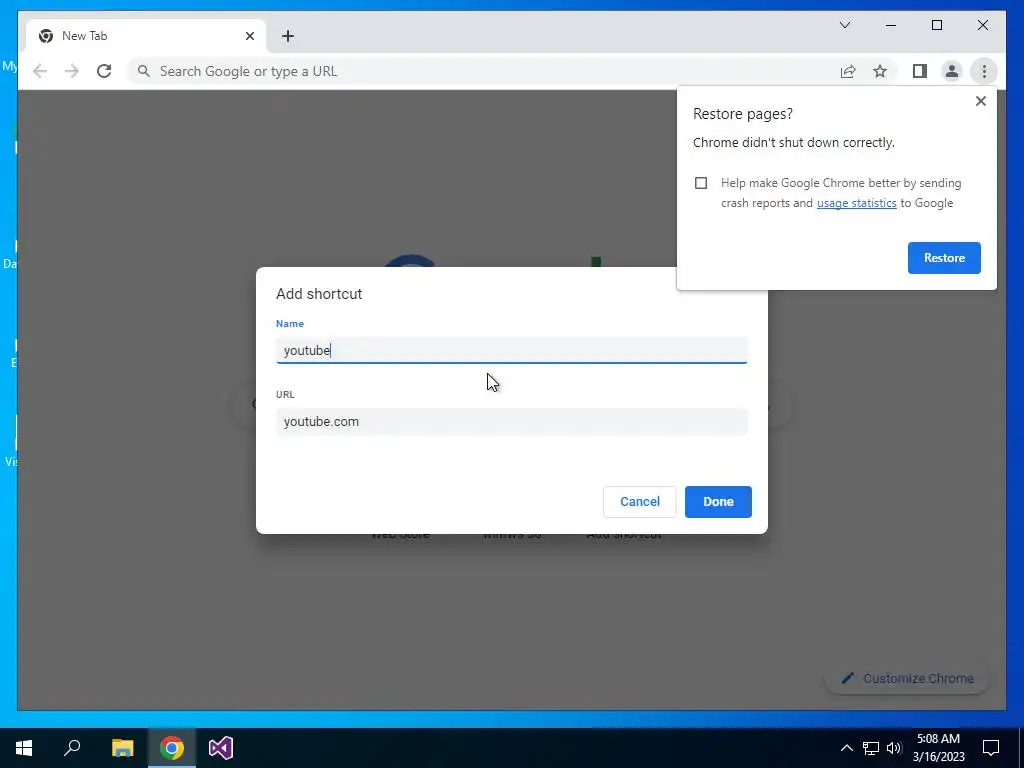
Task: Confirm shortcut with Done button
Action: pyautogui.click(x=718, y=502)
